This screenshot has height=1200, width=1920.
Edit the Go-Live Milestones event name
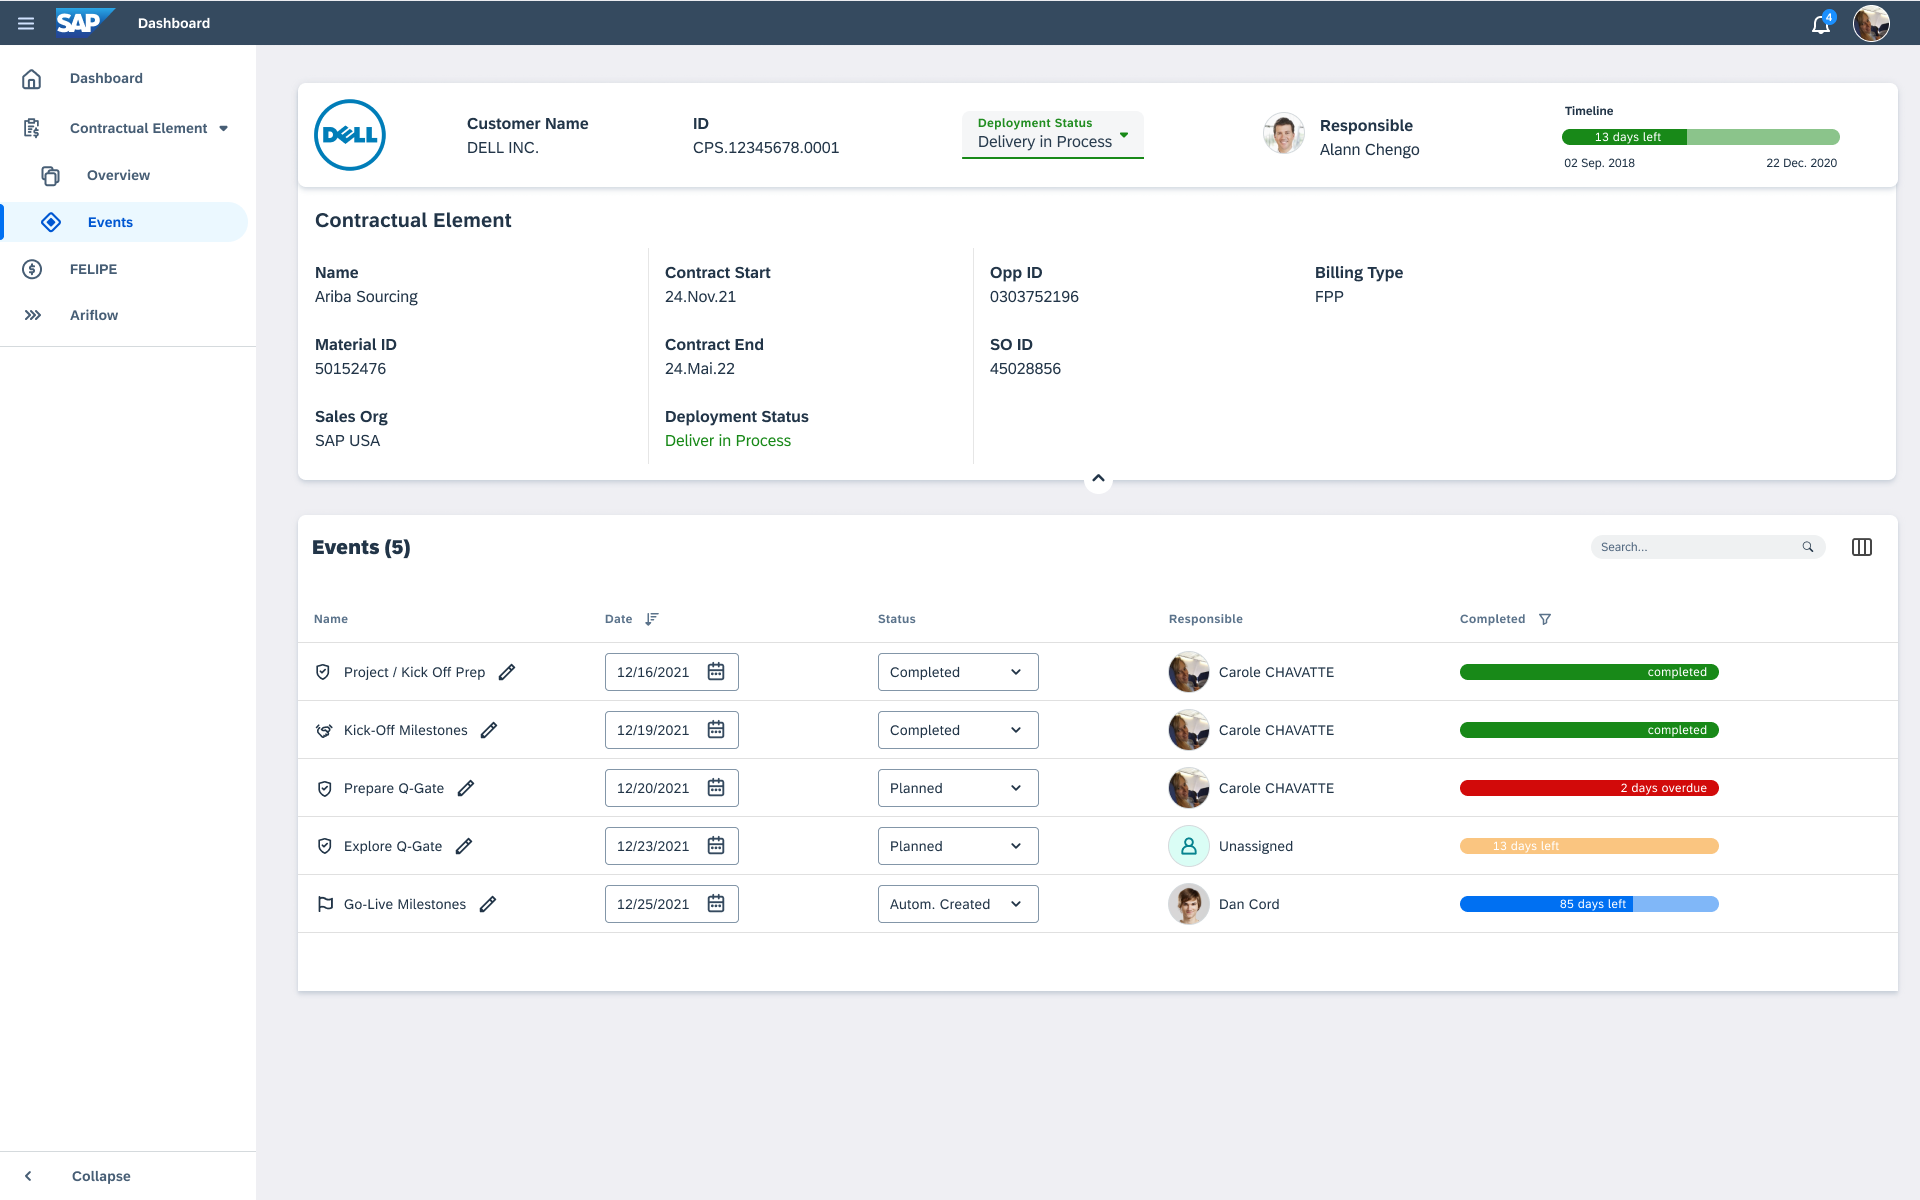(488, 904)
